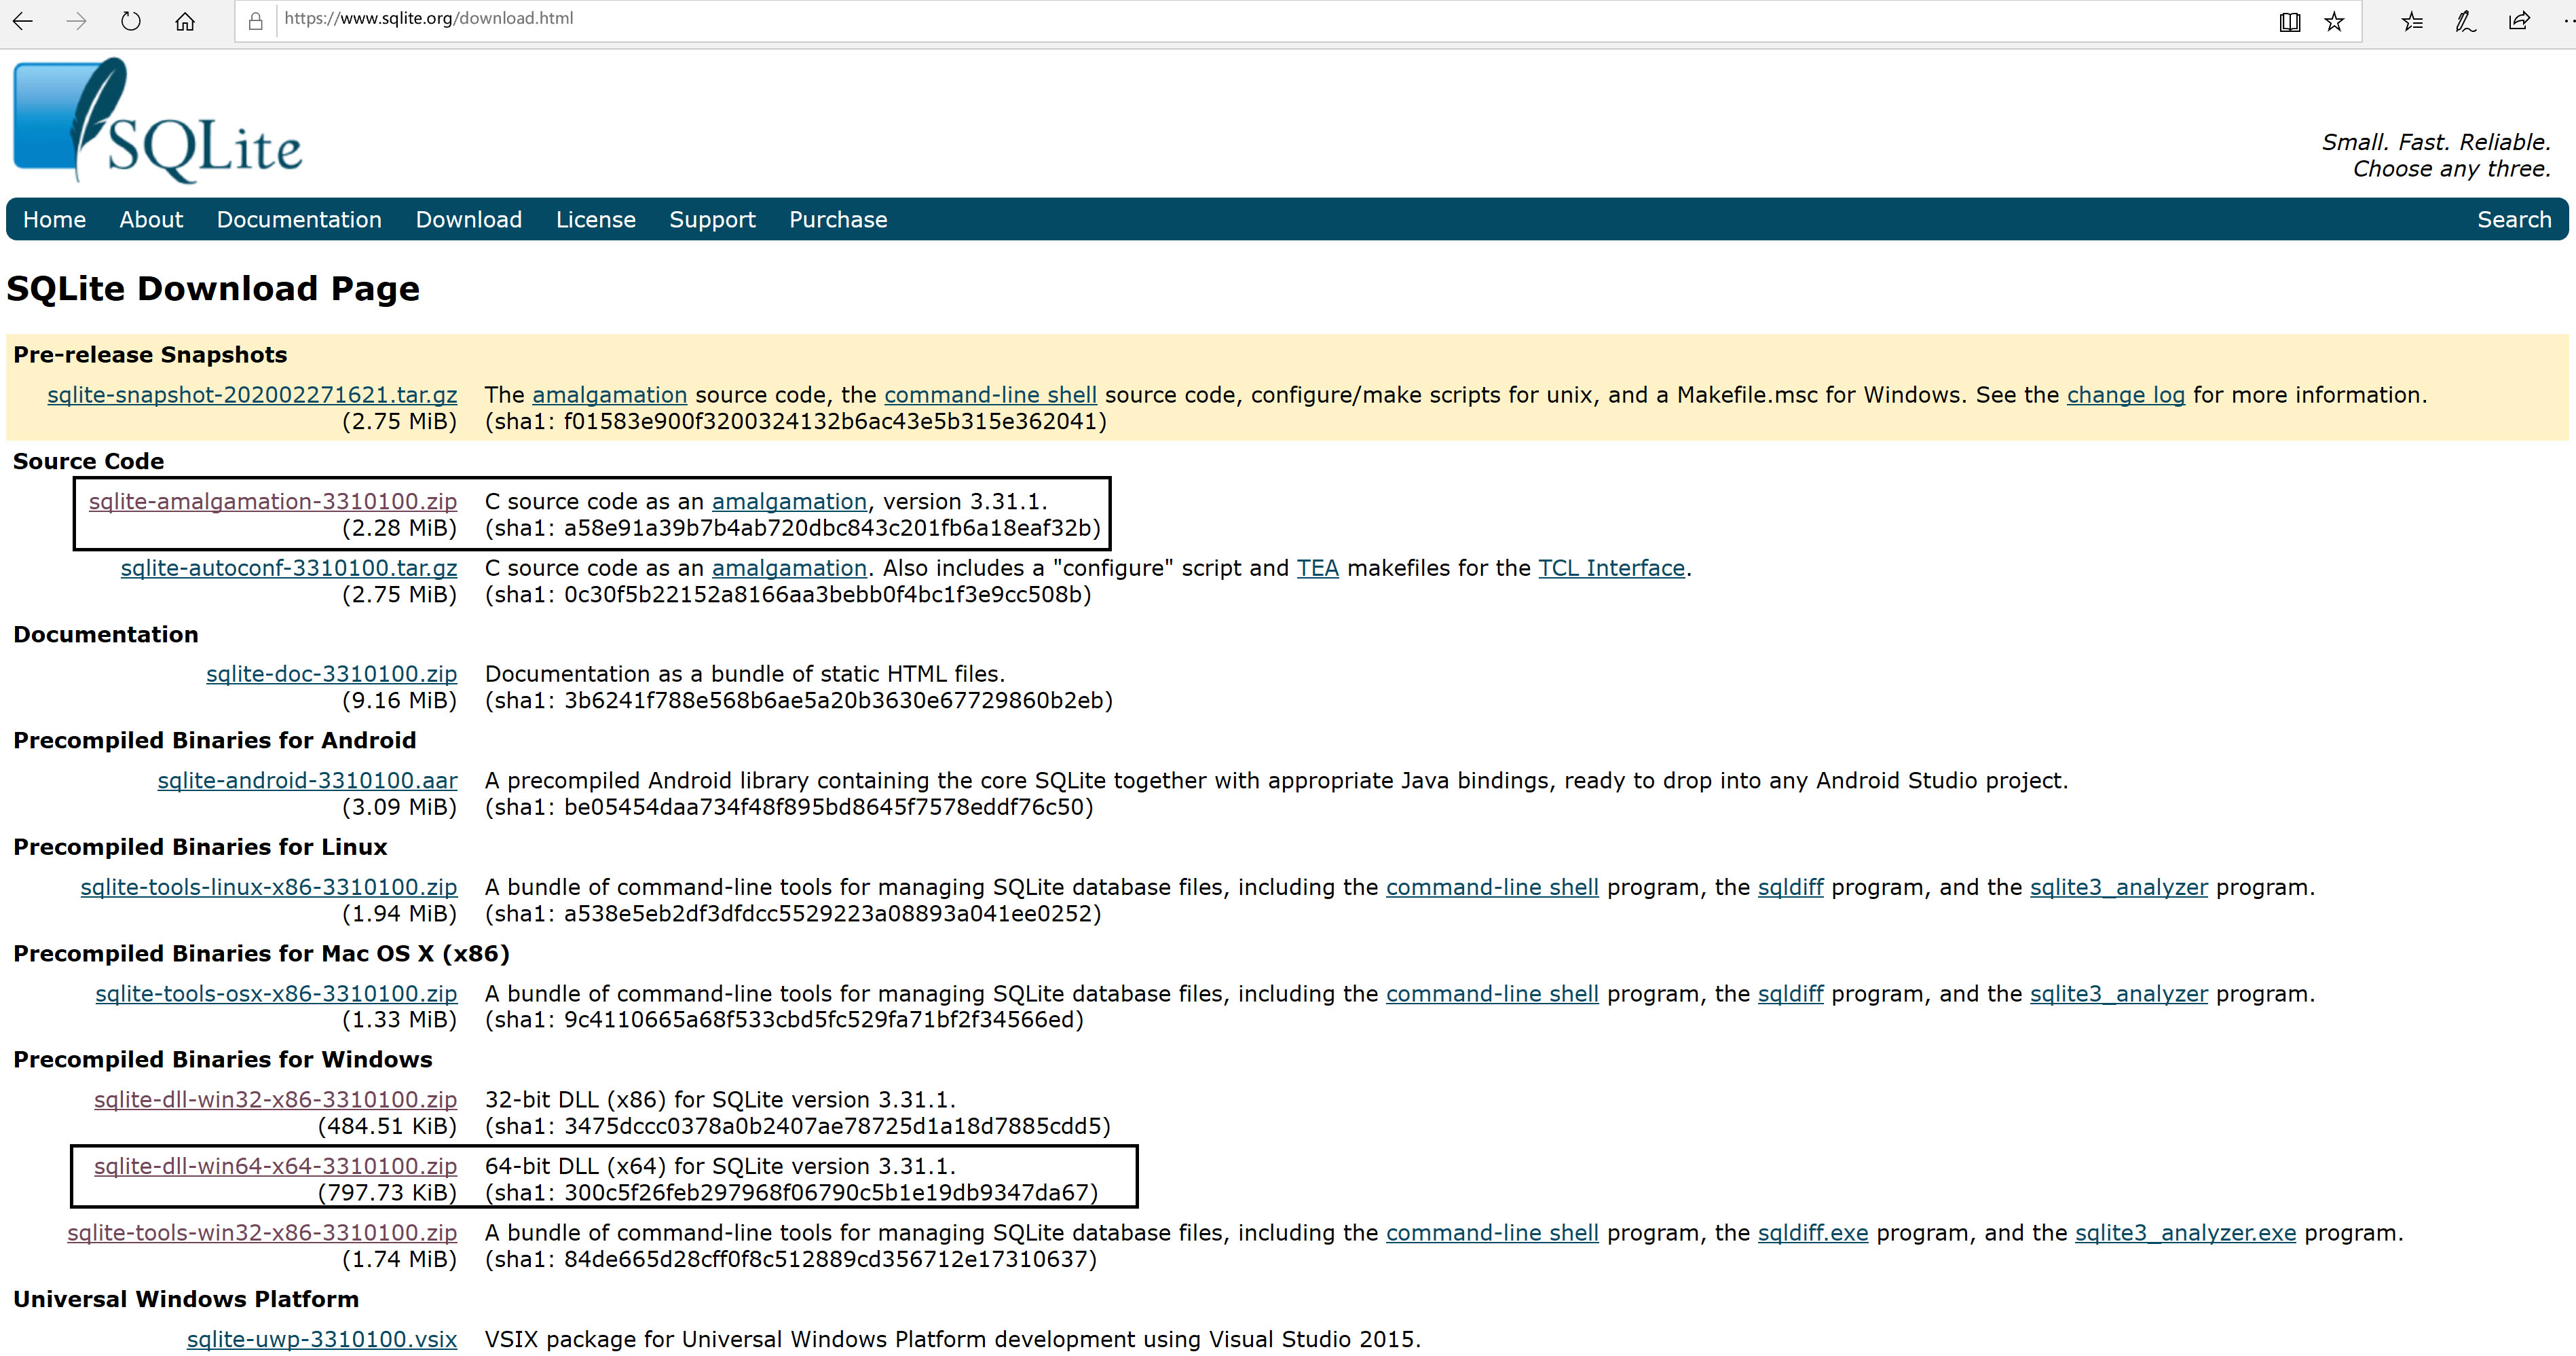The height and width of the screenshot is (1356, 2576).
Task: Click the Small. Fast. Reliable. tagline
Action: point(2436,142)
